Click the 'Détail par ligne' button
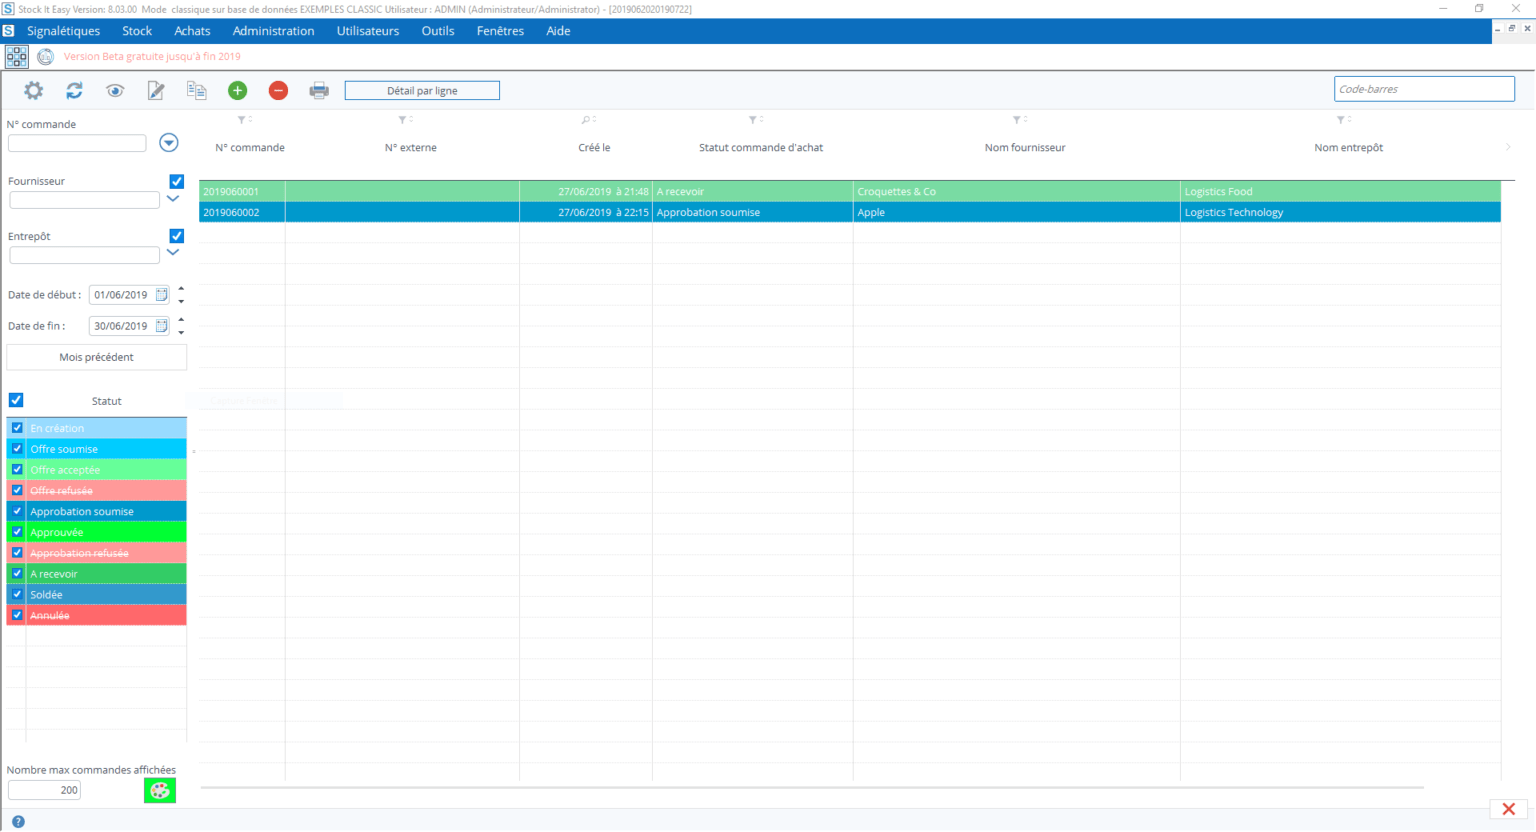This screenshot has width=1536, height=832. click(x=421, y=90)
